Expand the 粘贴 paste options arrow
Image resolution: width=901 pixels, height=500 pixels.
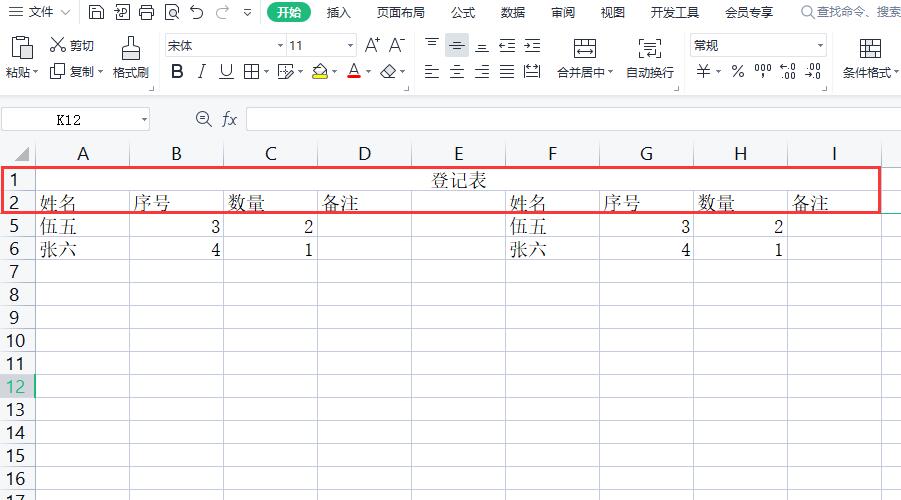(36, 72)
